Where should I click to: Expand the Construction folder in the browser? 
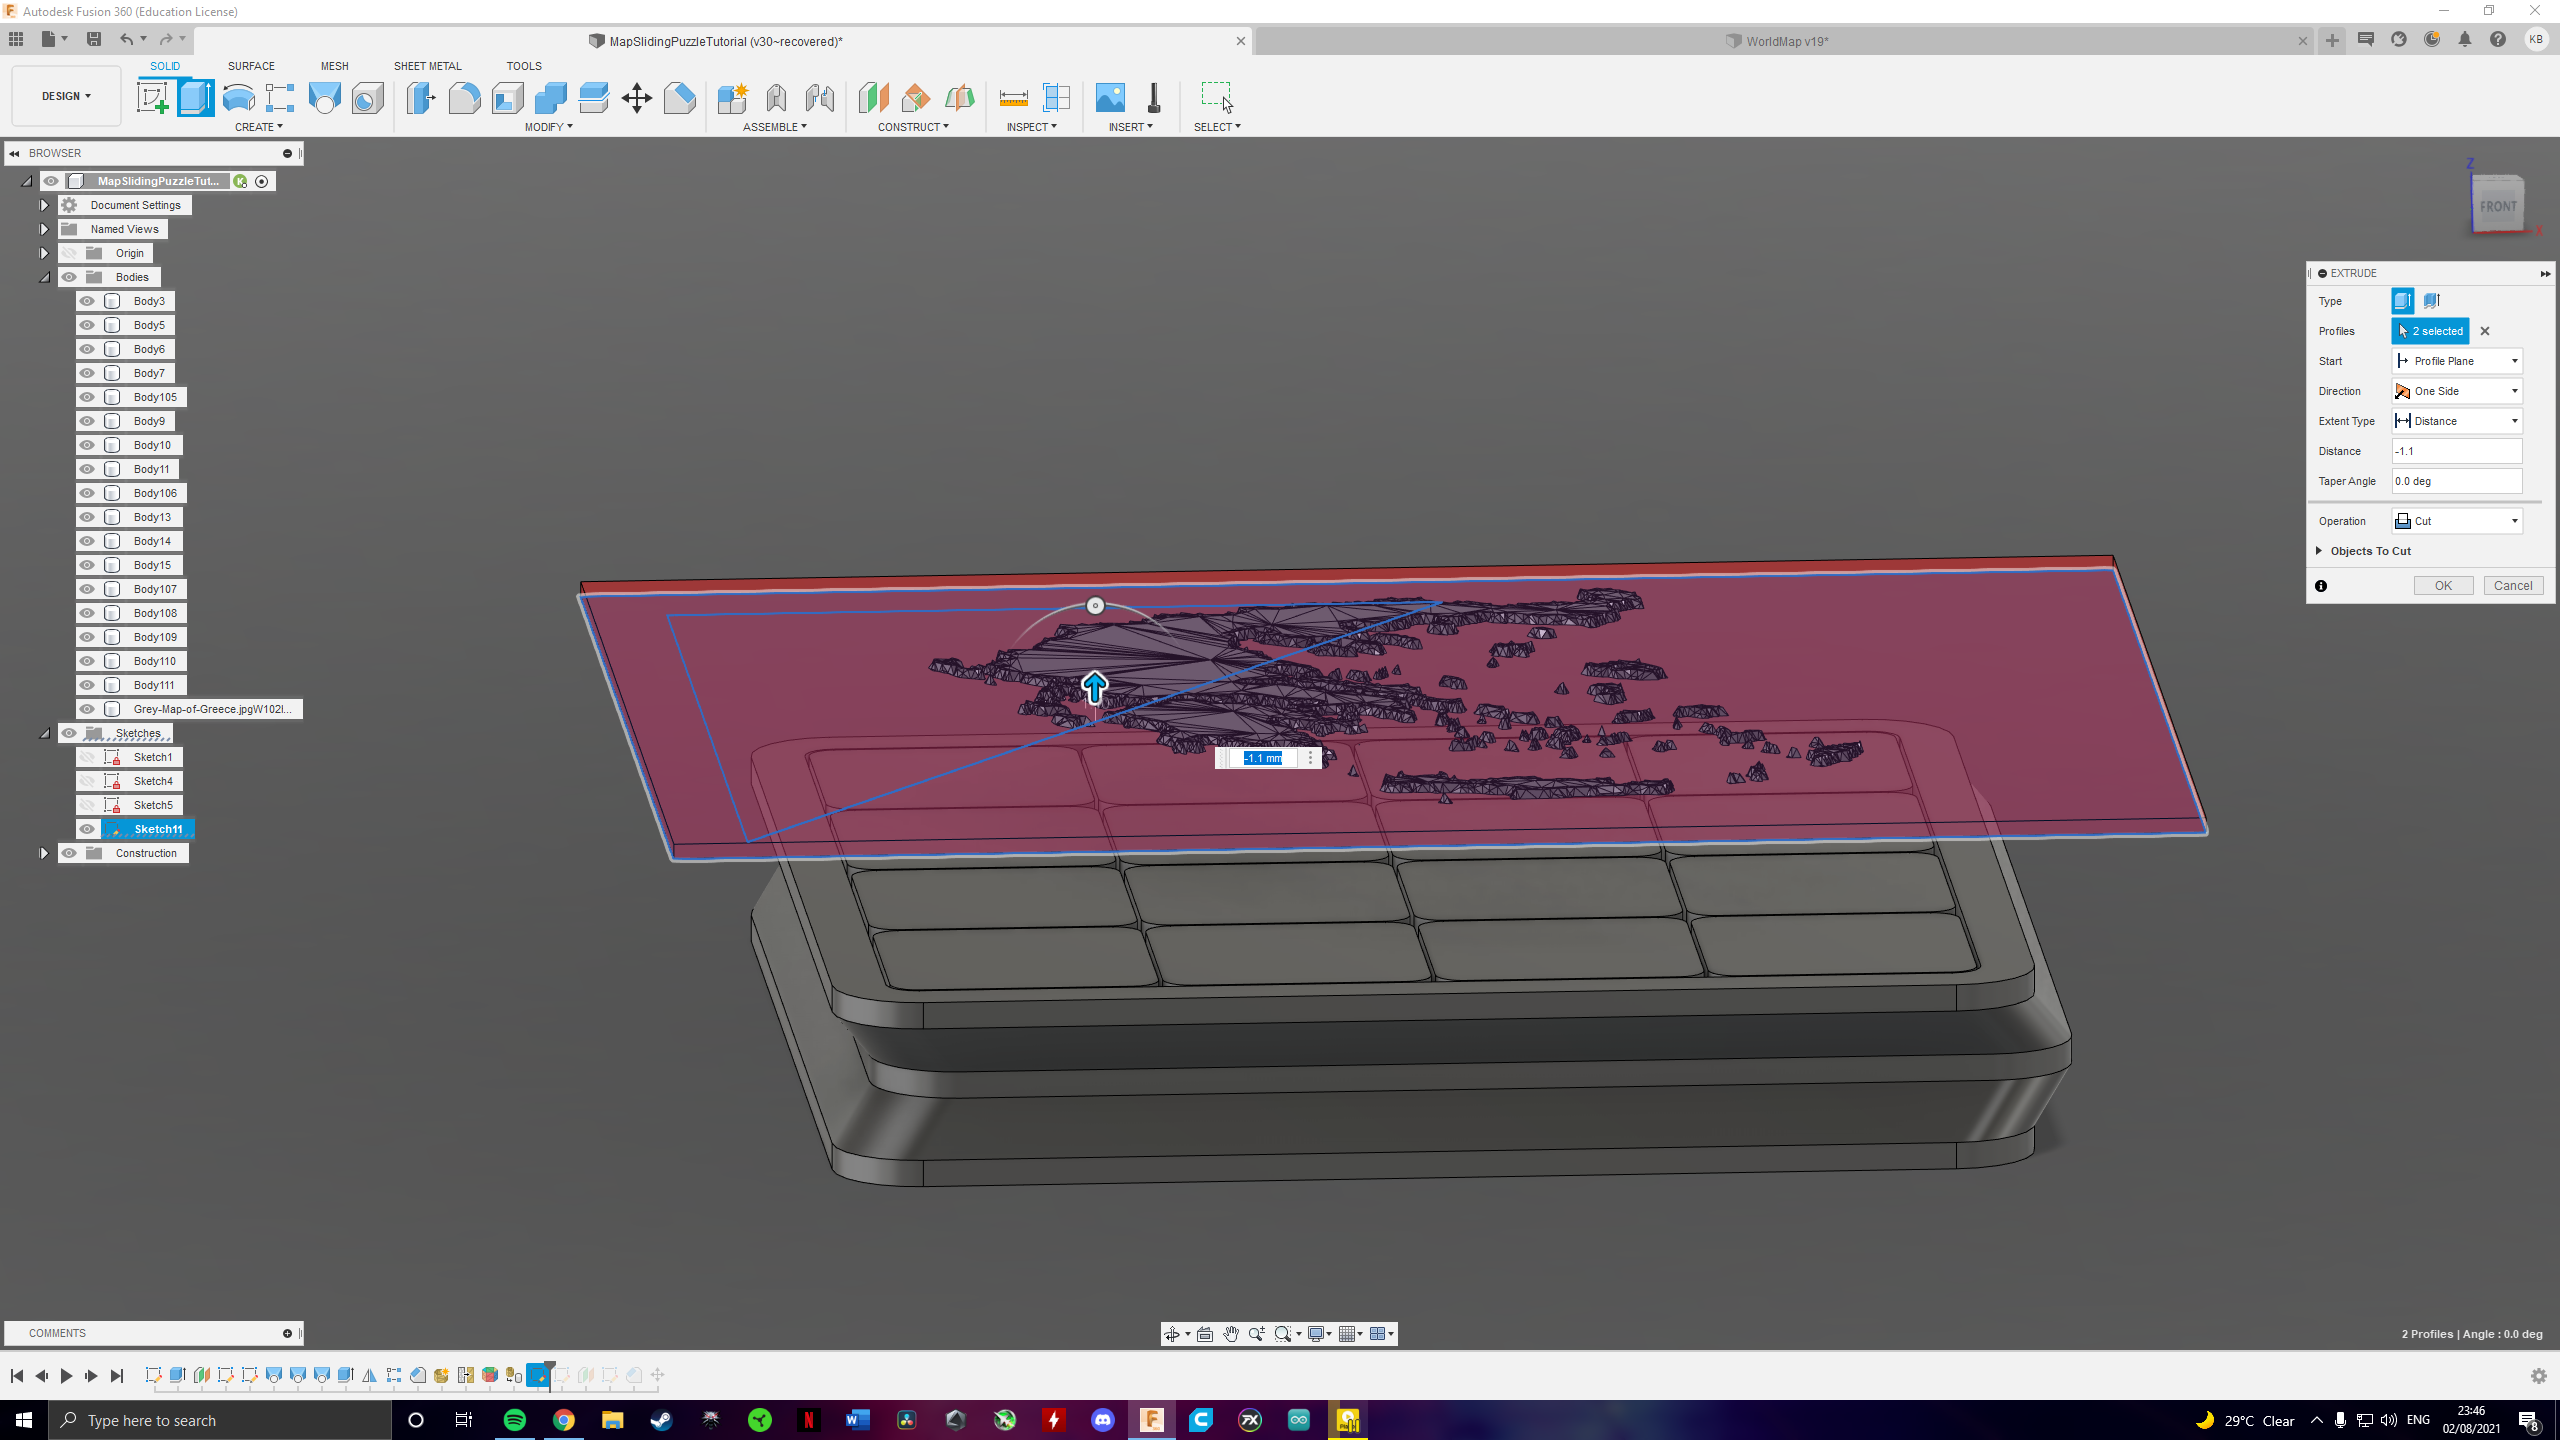click(x=44, y=853)
